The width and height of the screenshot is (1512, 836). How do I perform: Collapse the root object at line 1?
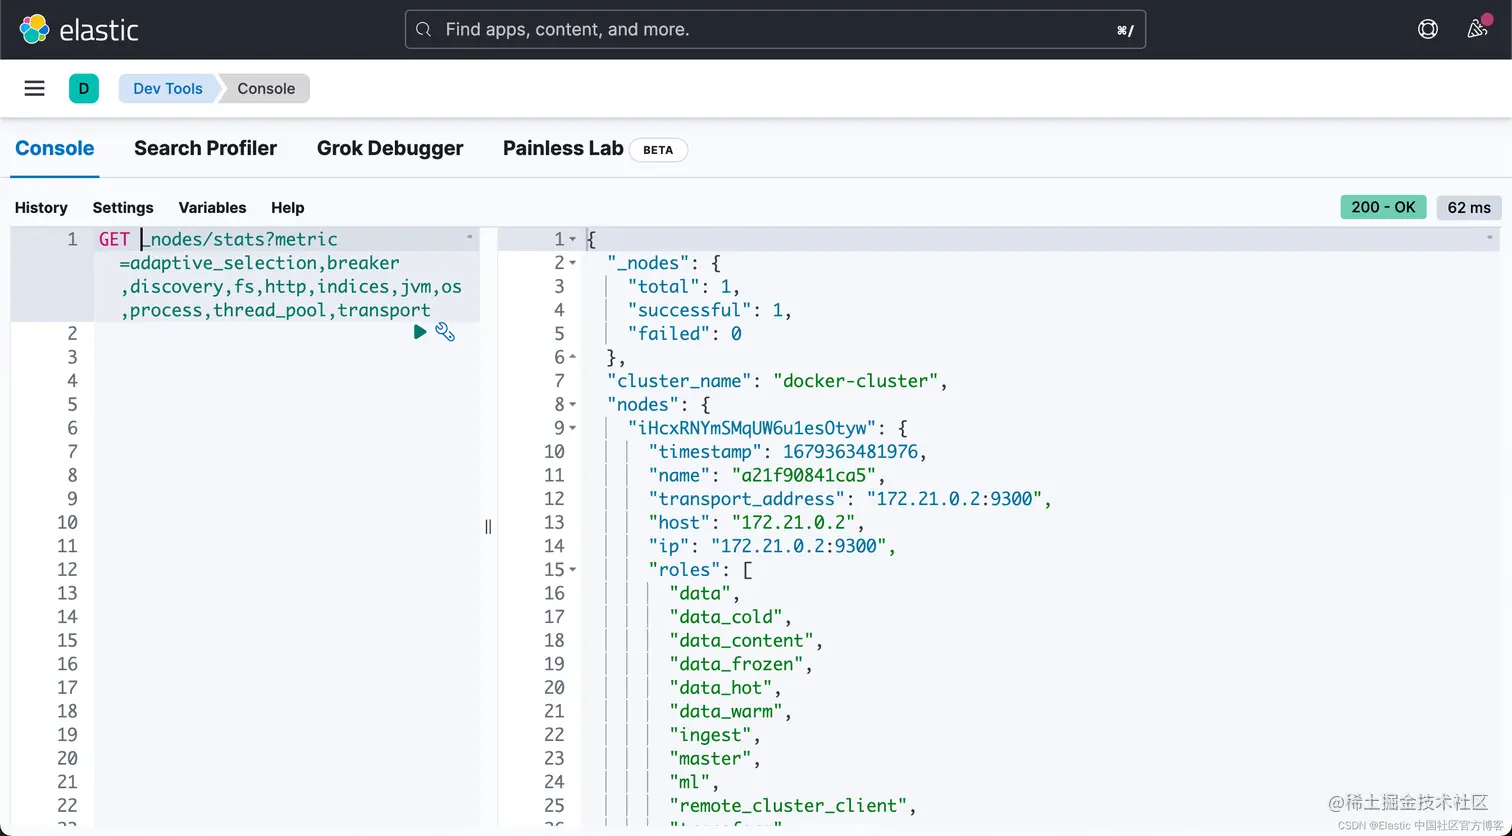point(572,240)
